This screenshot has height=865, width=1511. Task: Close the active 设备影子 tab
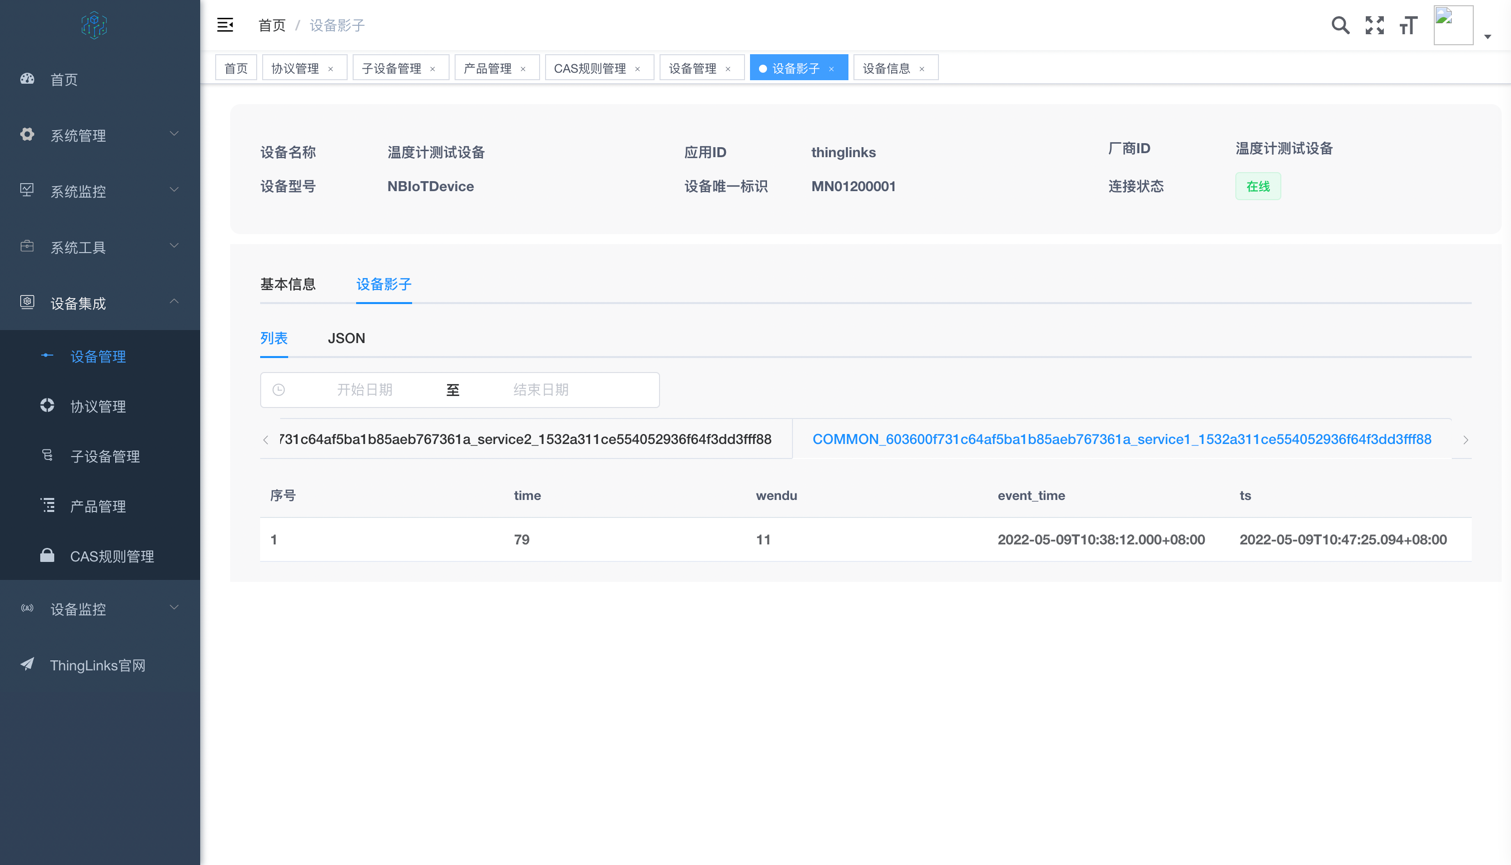click(x=831, y=69)
